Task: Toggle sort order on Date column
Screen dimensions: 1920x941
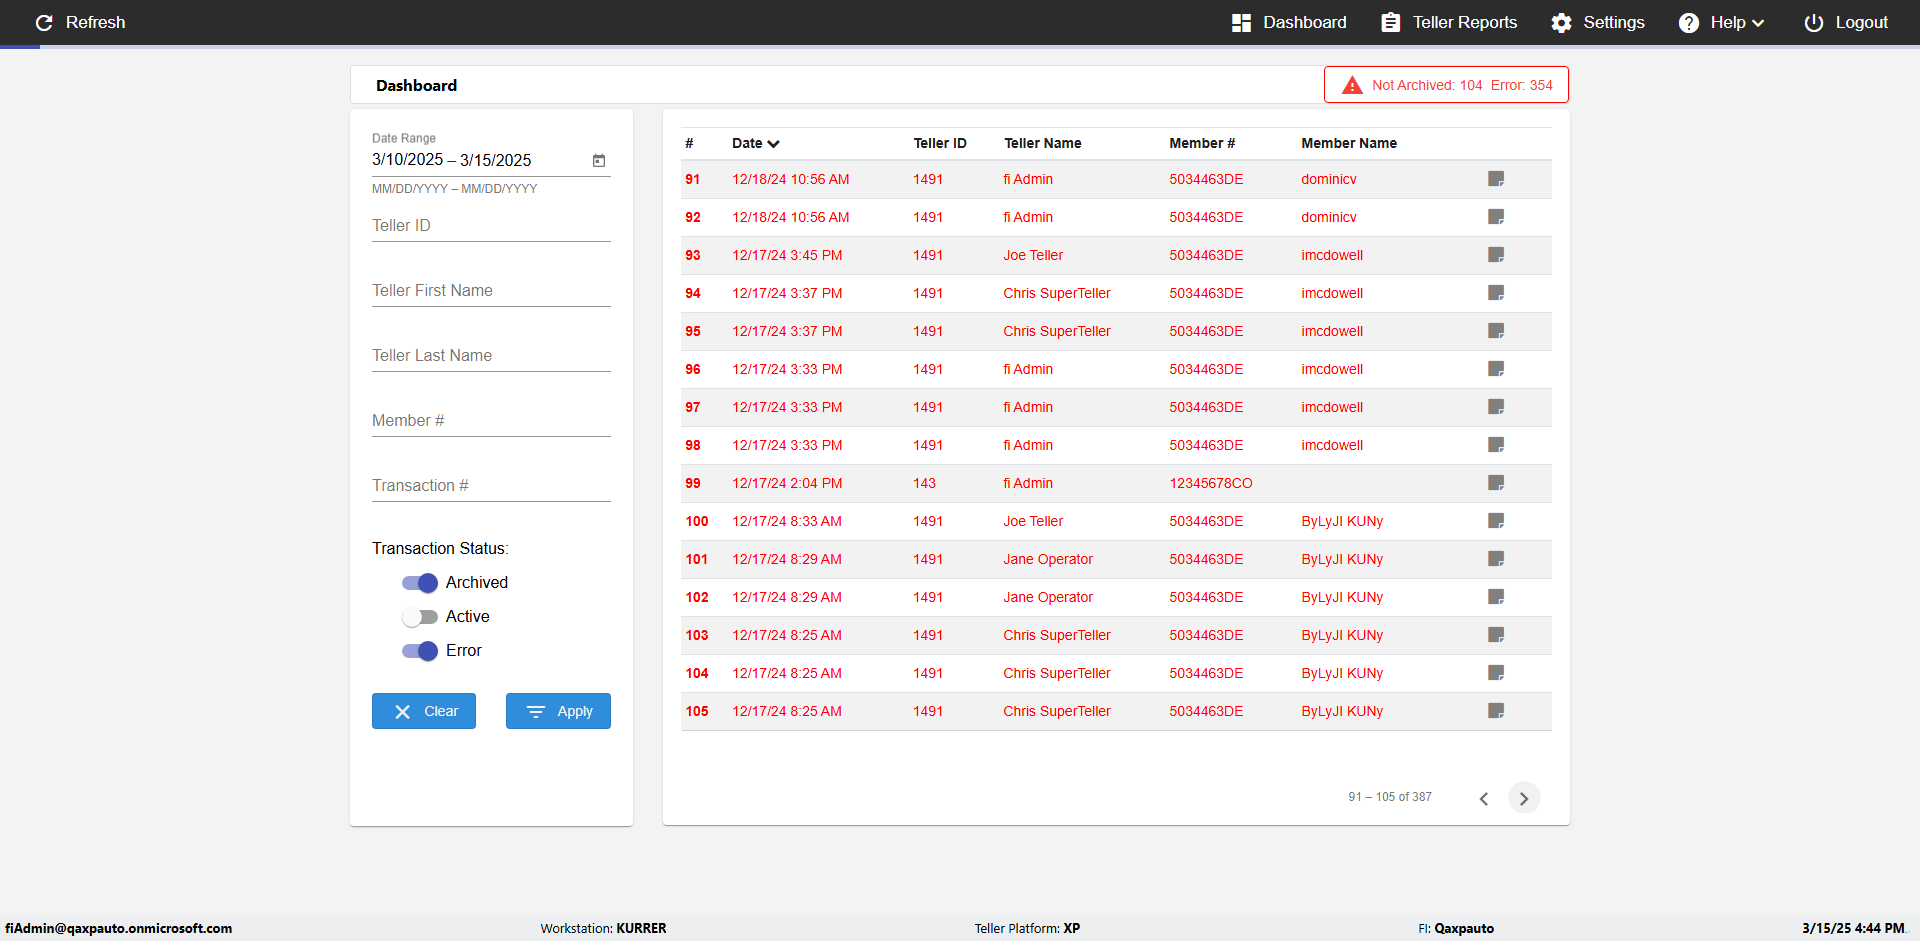Action: click(755, 144)
